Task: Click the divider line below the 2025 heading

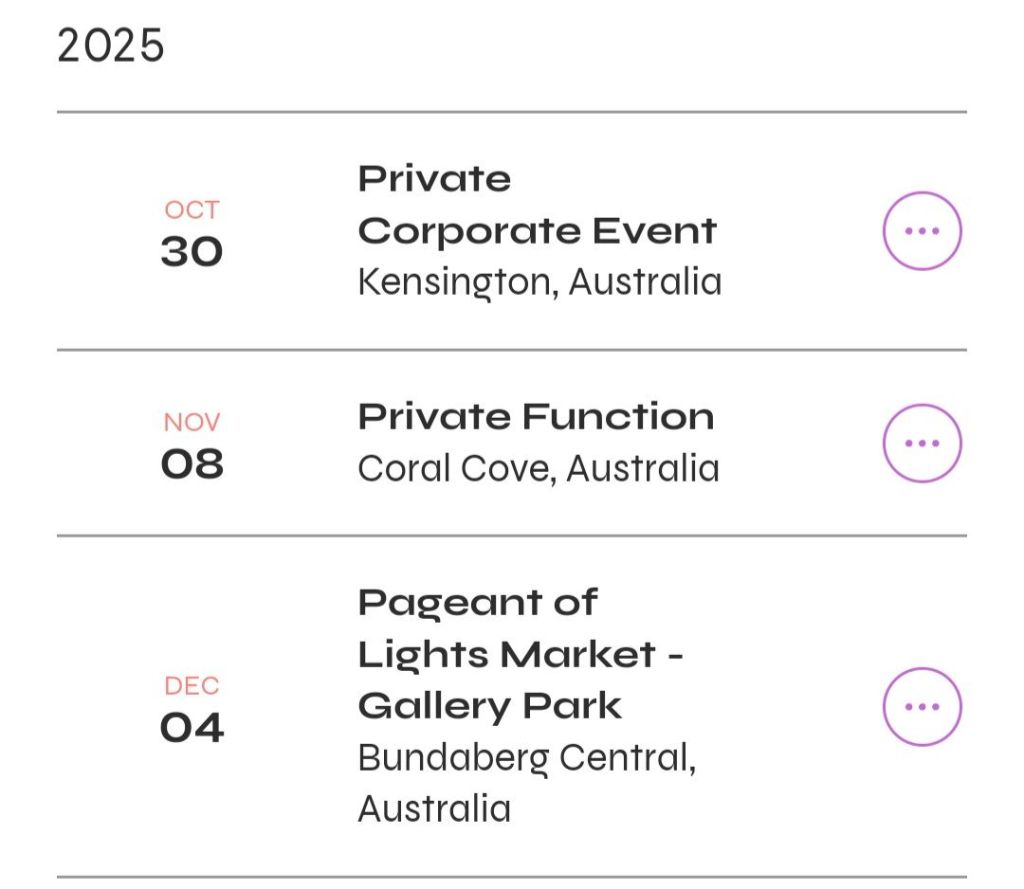Action: (511, 112)
